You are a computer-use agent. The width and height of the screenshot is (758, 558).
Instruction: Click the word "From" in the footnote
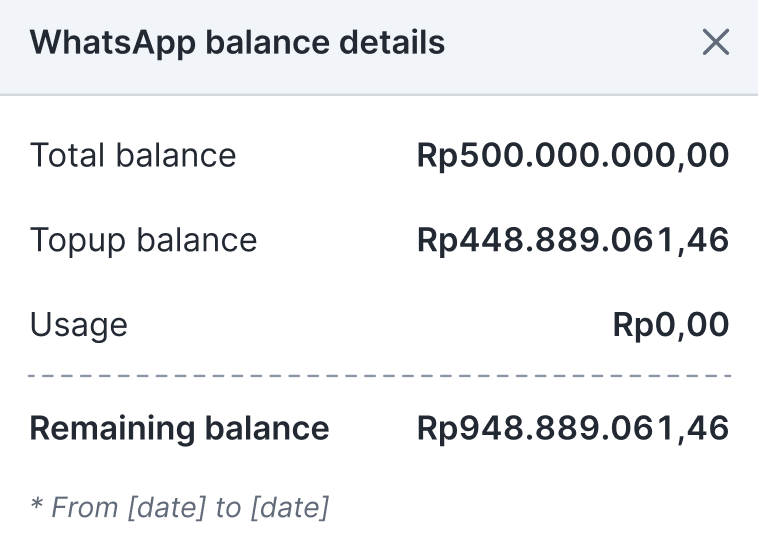pyautogui.click(x=84, y=508)
